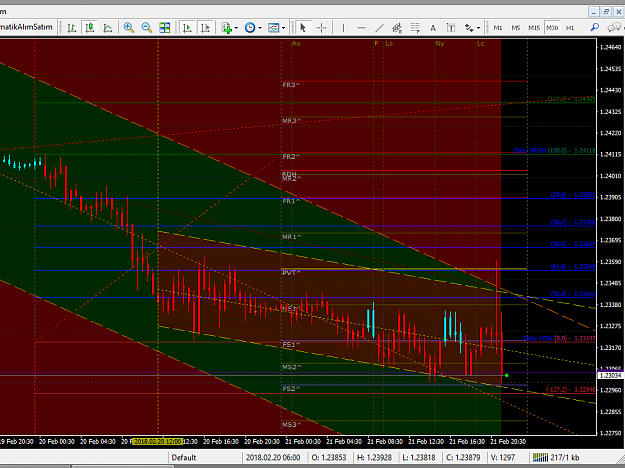Select the text tool A
Viewport: 625px width, 468px height.
click(433, 28)
